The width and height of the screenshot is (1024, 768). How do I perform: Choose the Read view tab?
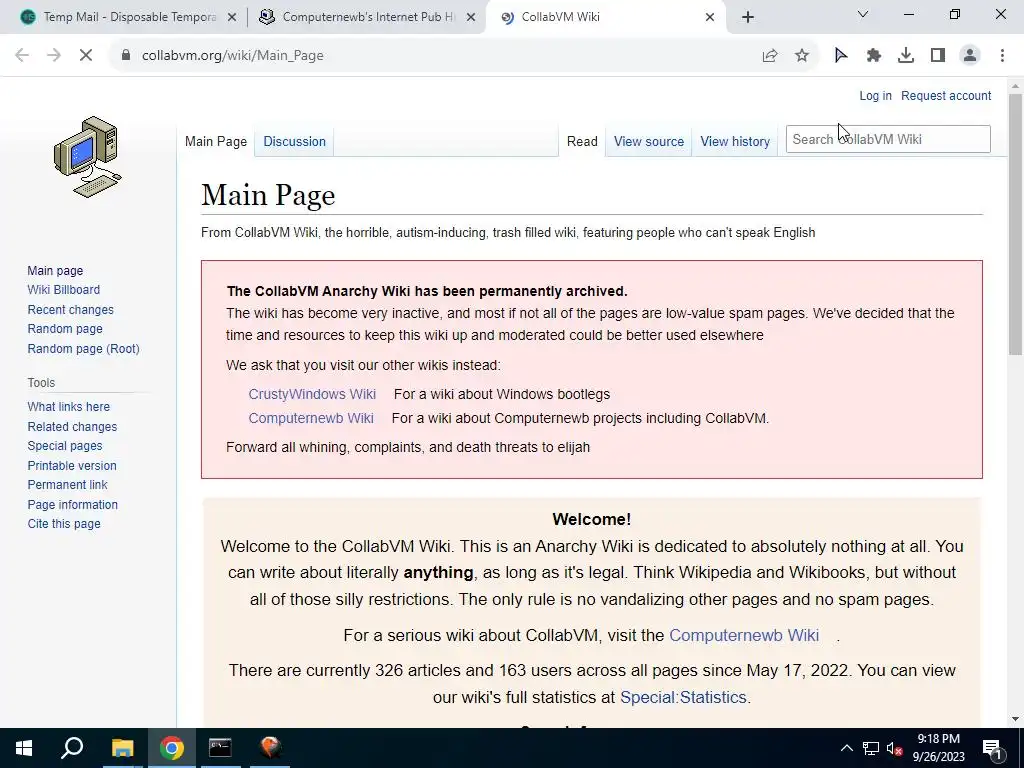(582, 142)
